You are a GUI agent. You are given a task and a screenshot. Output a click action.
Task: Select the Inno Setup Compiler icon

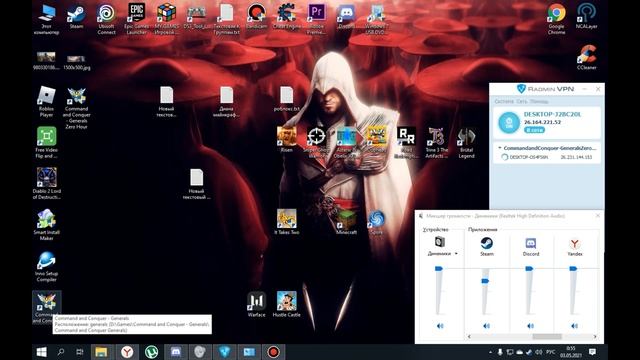tap(46, 266)
